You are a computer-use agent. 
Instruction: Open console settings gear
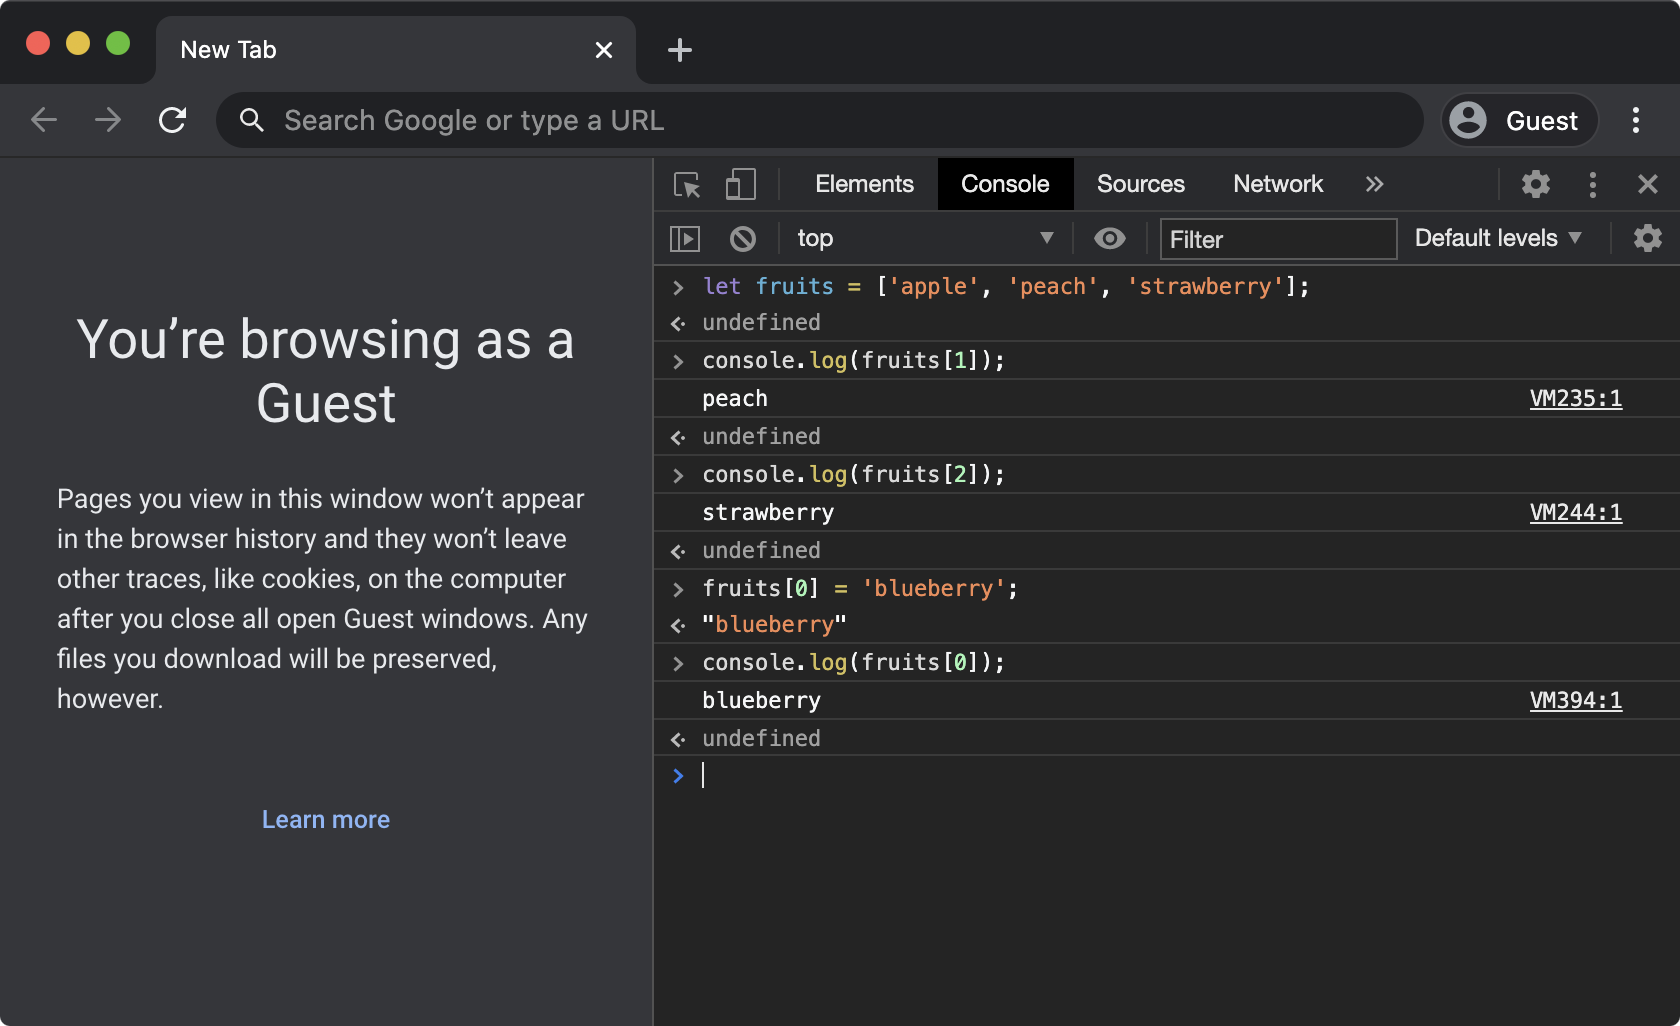(1647, 238)
